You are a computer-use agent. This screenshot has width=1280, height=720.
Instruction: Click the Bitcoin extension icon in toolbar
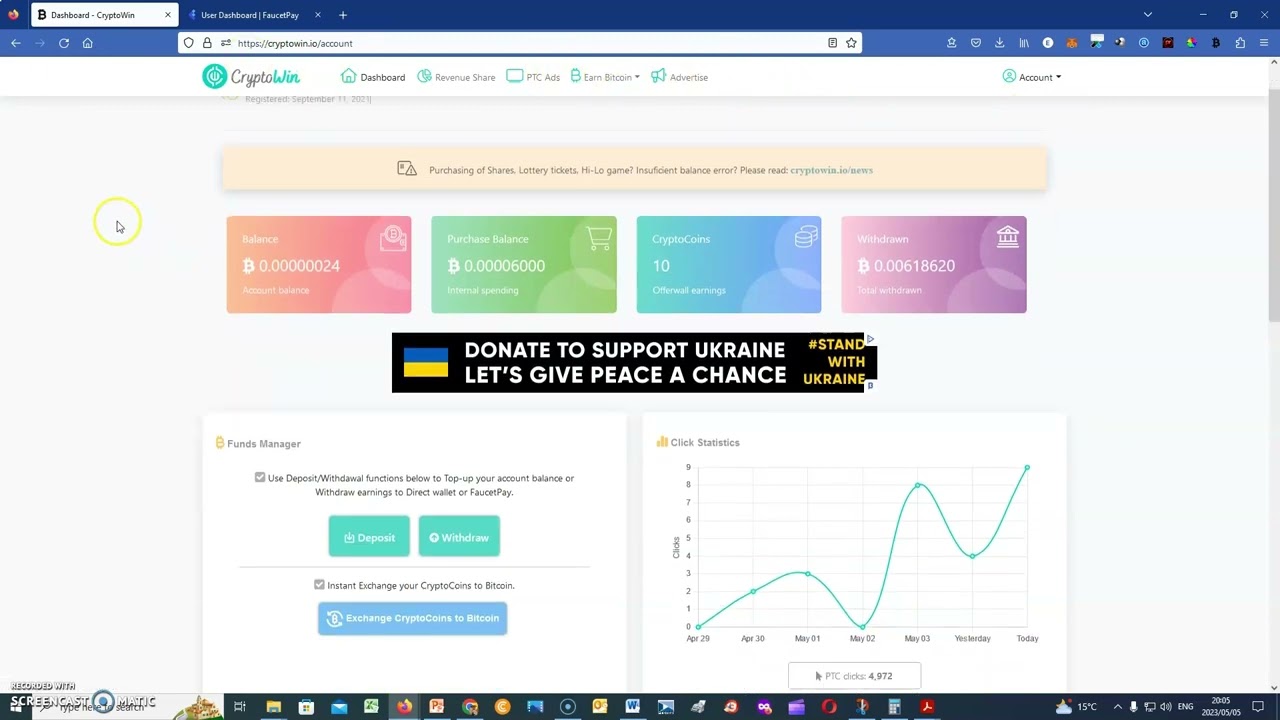[1216, 43]
